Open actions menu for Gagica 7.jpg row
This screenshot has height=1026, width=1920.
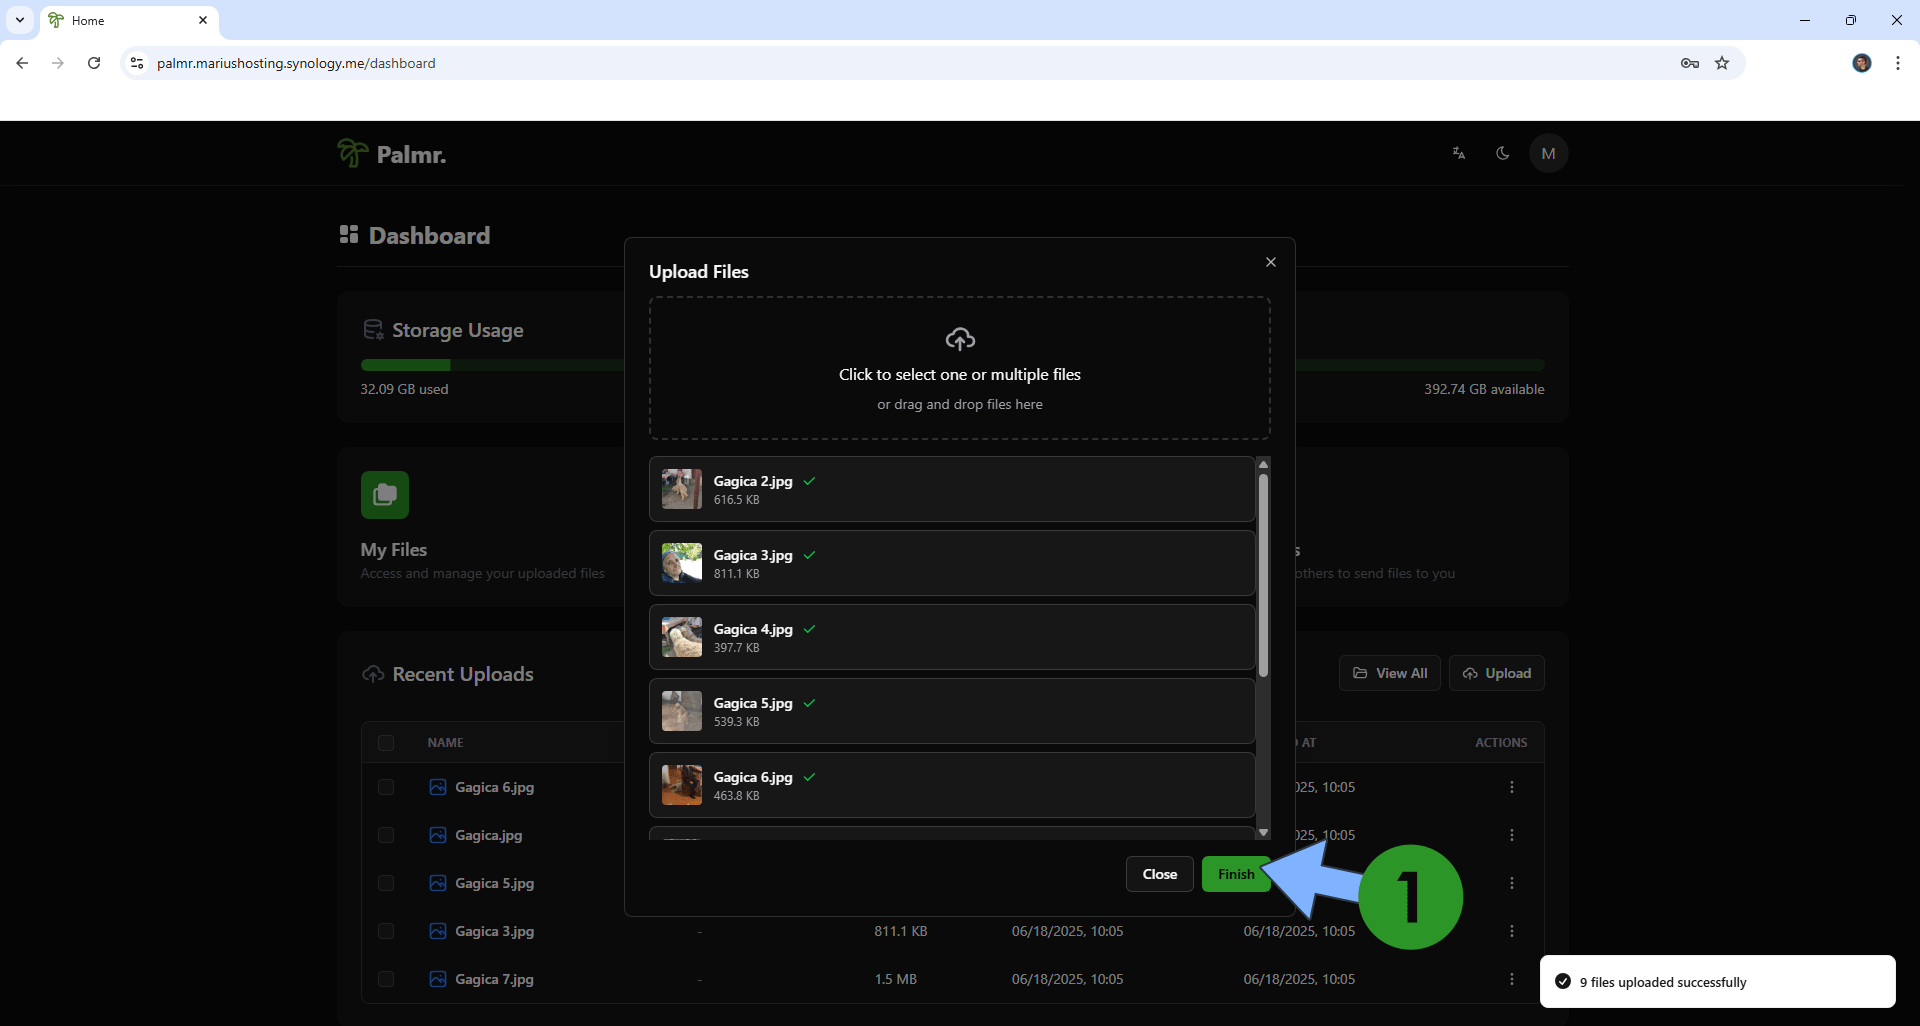coord(1512,979)
